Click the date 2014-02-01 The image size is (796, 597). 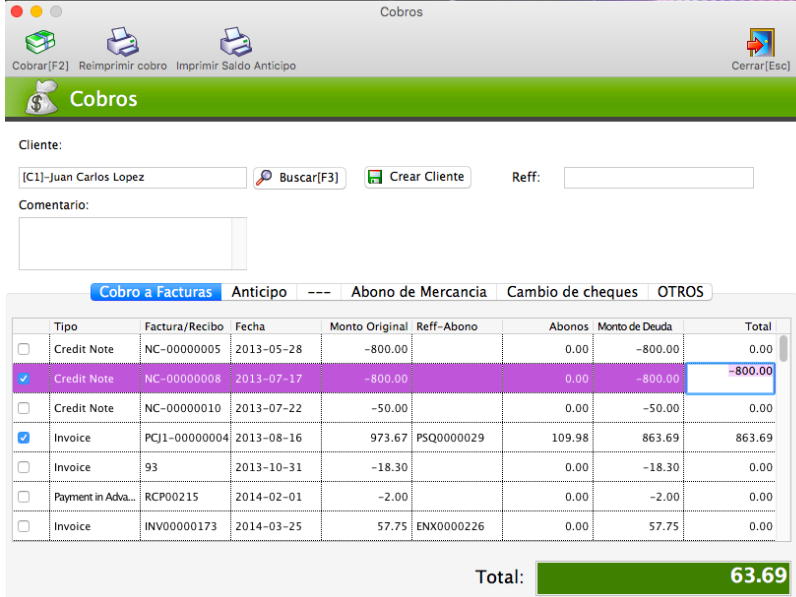pyautogui.click(x=276, y=496)
